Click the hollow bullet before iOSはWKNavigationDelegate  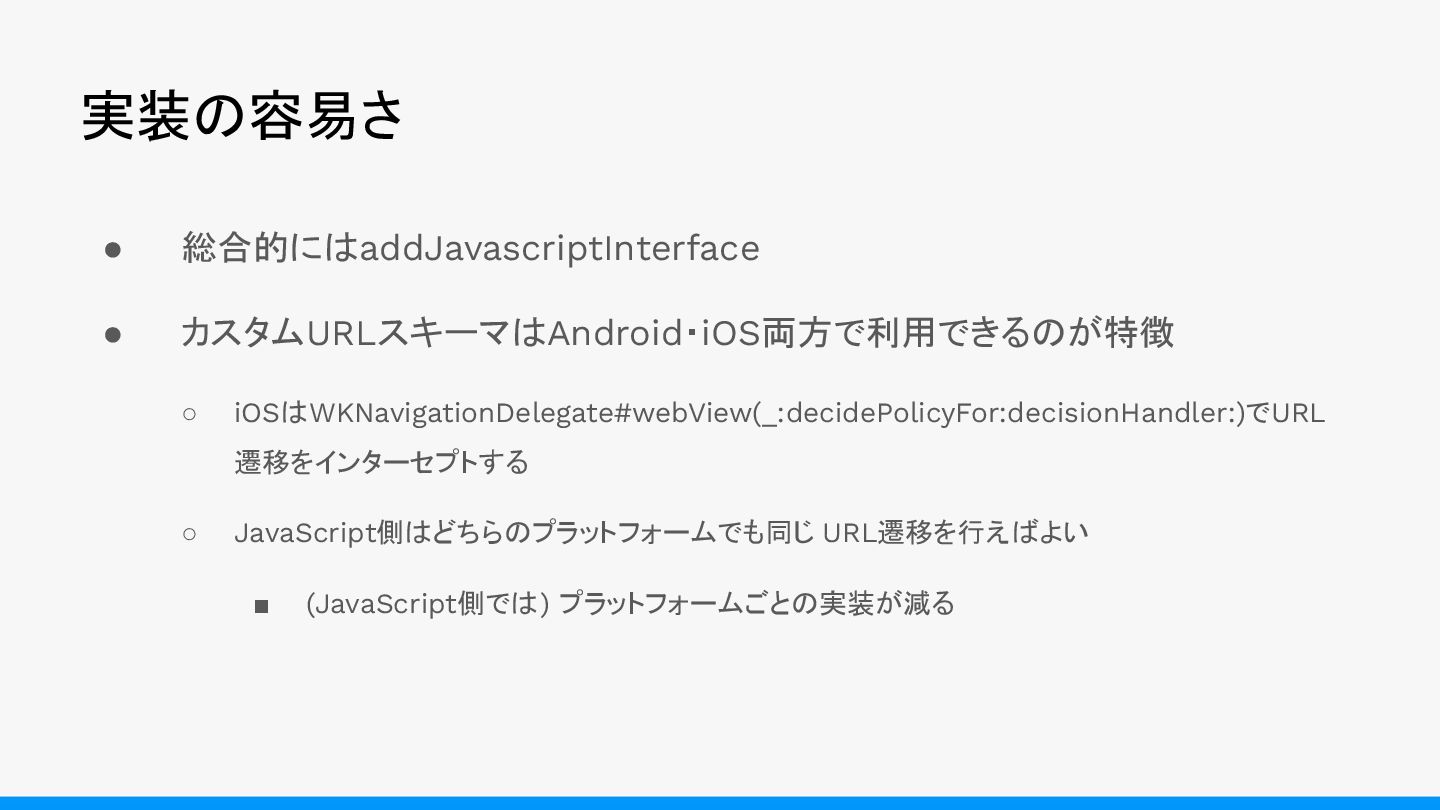coord(190,413)
